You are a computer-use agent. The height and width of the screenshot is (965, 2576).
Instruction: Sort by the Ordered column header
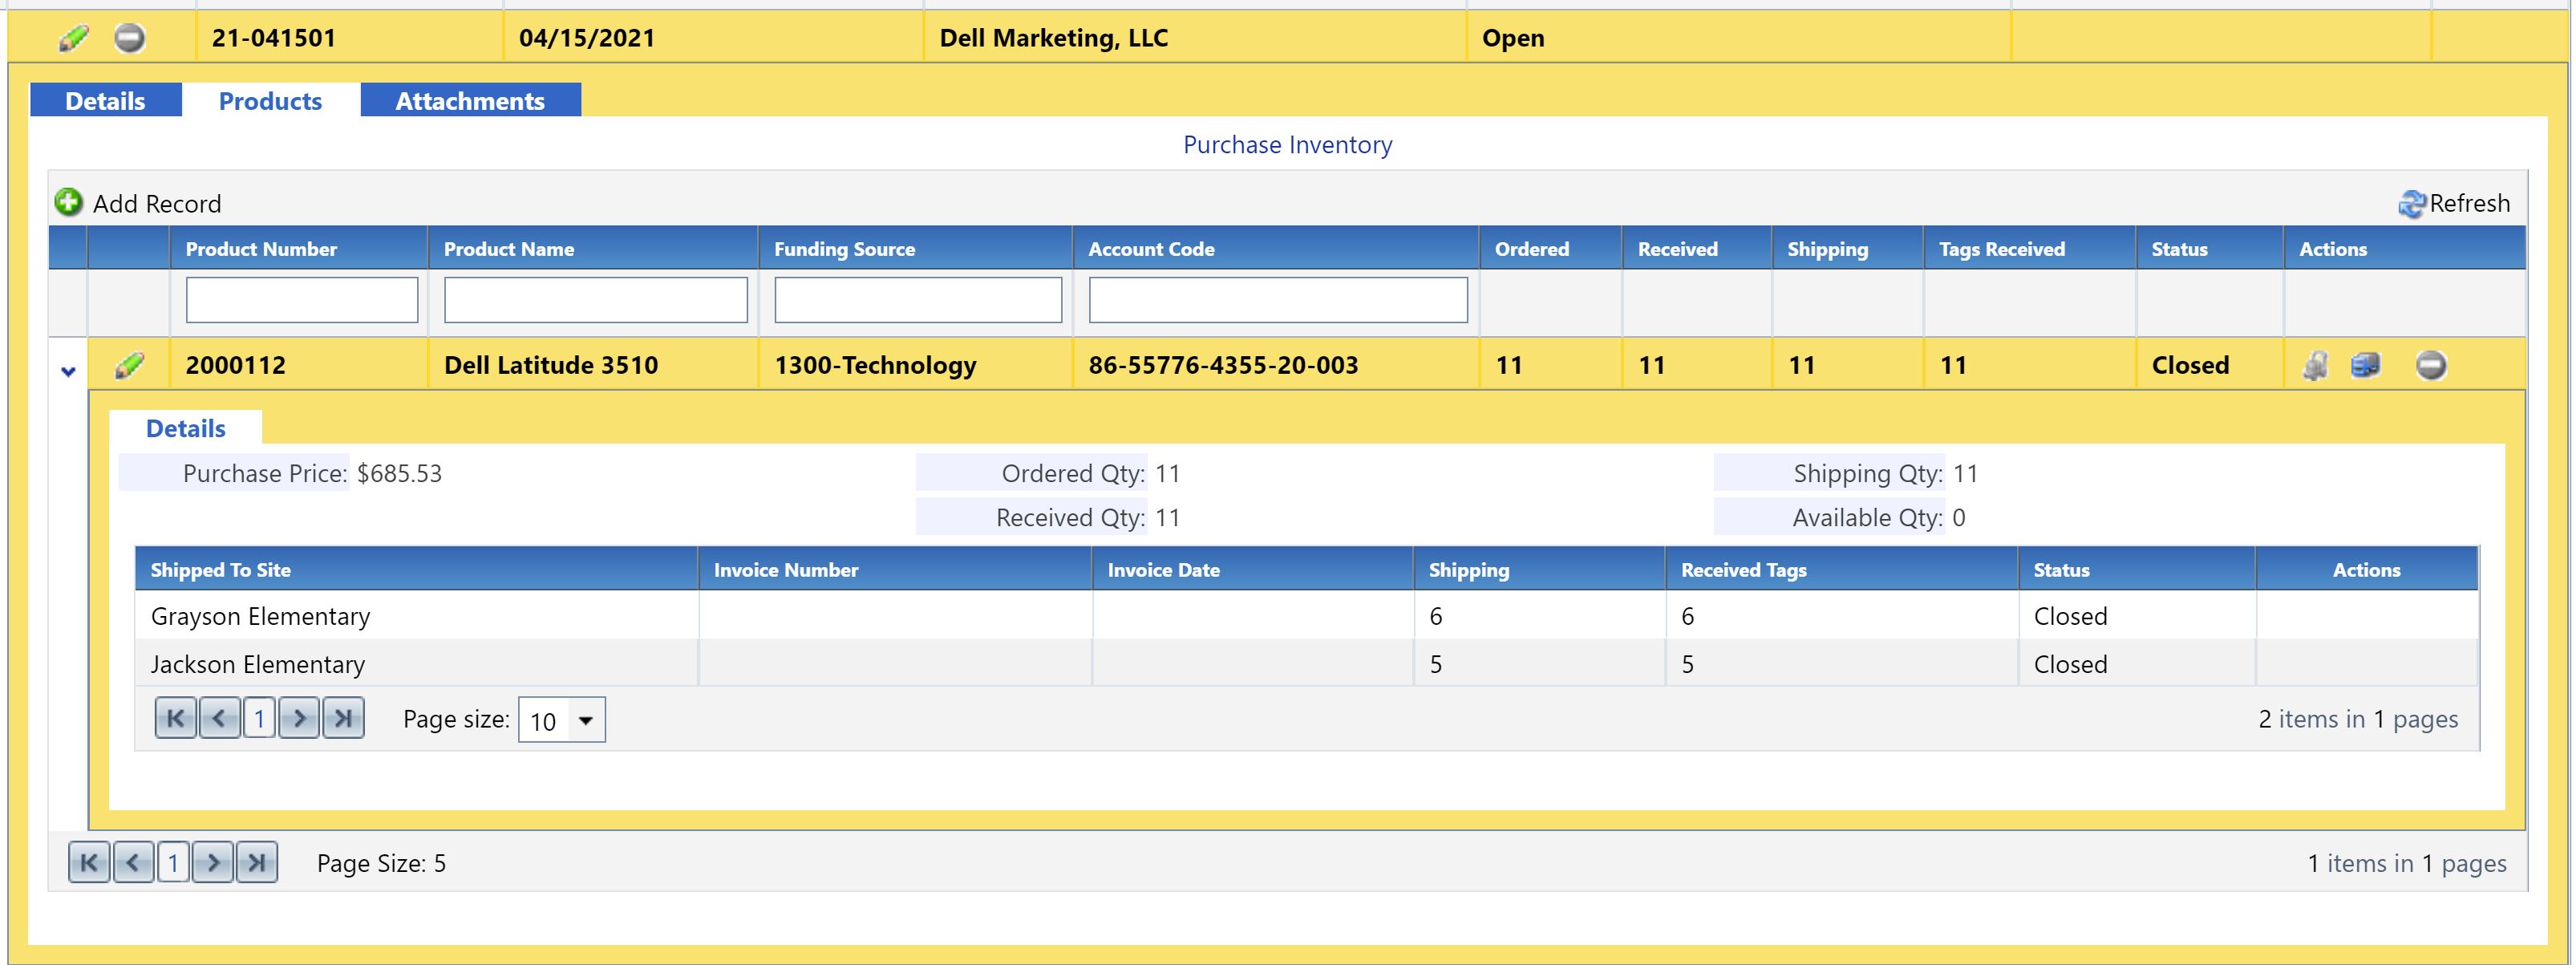(x=1532, y=249)
